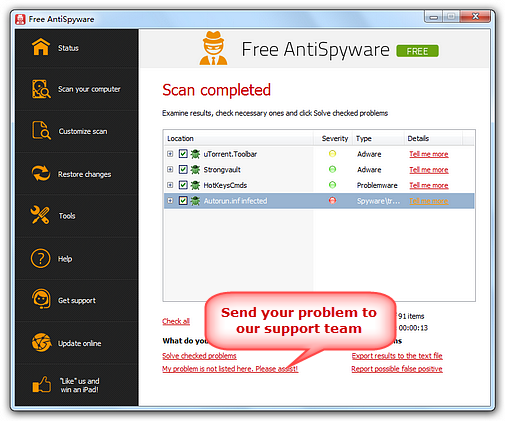The height and width of the screenshot is (421, 505).
Task: Open the Tools wrench icon
Action: (x=40, y=215)
